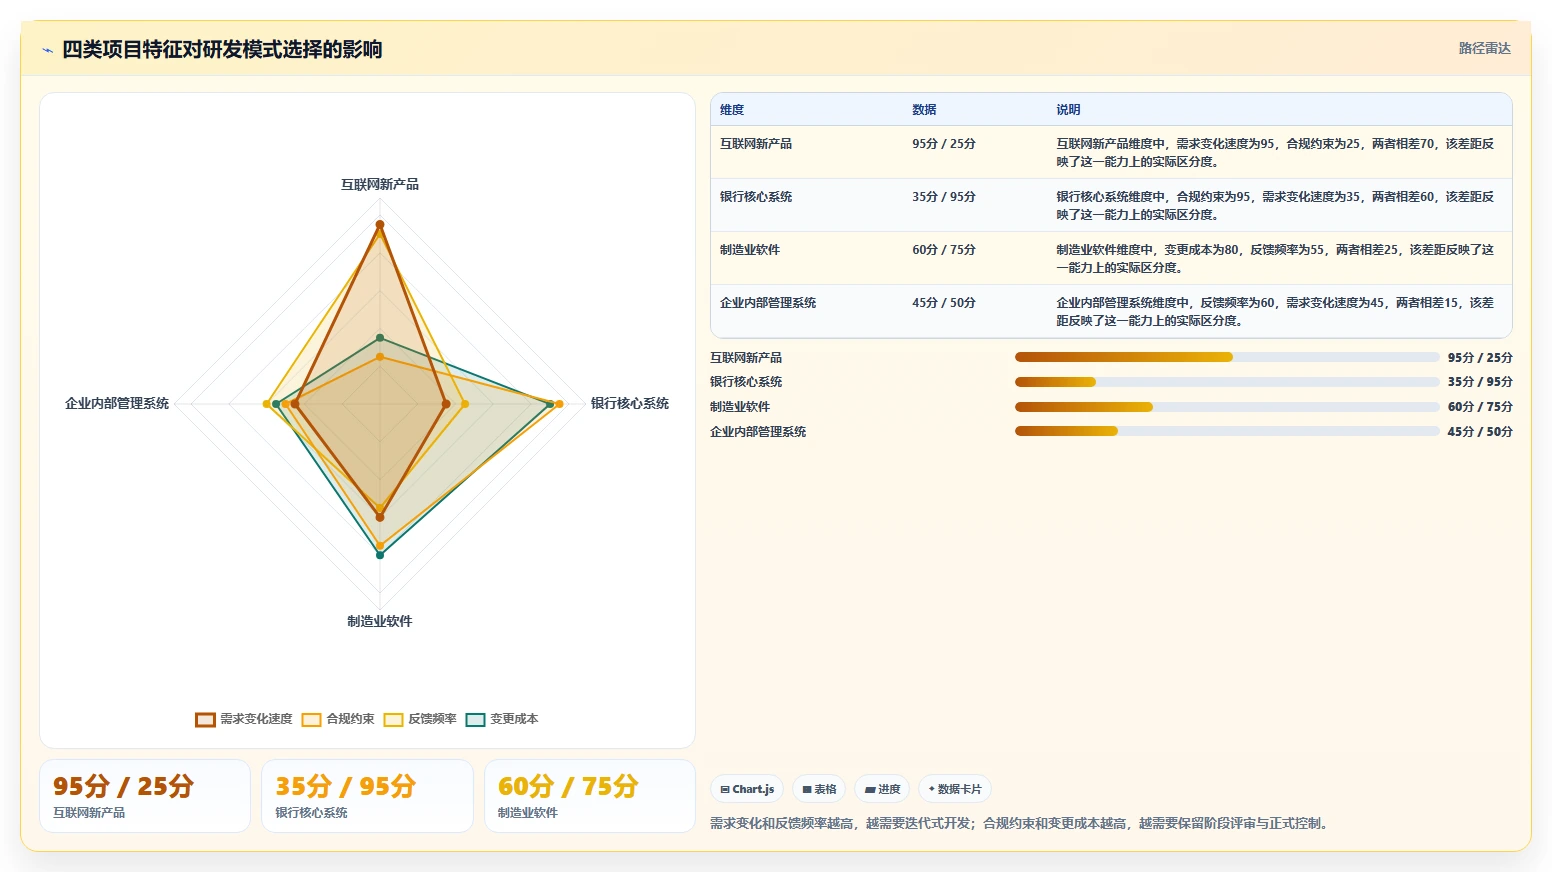
Task: Click the 数据卡片 tag chip
Action: pos(955,789)
